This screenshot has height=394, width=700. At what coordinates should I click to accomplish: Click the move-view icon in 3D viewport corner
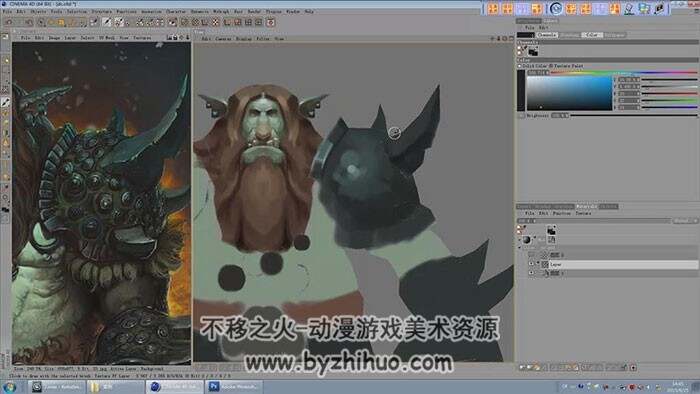(x=493, y=39)
